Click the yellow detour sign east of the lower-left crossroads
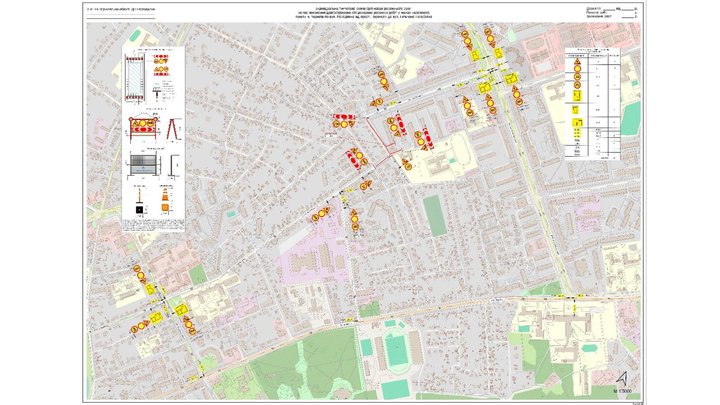 click(180, 309)
